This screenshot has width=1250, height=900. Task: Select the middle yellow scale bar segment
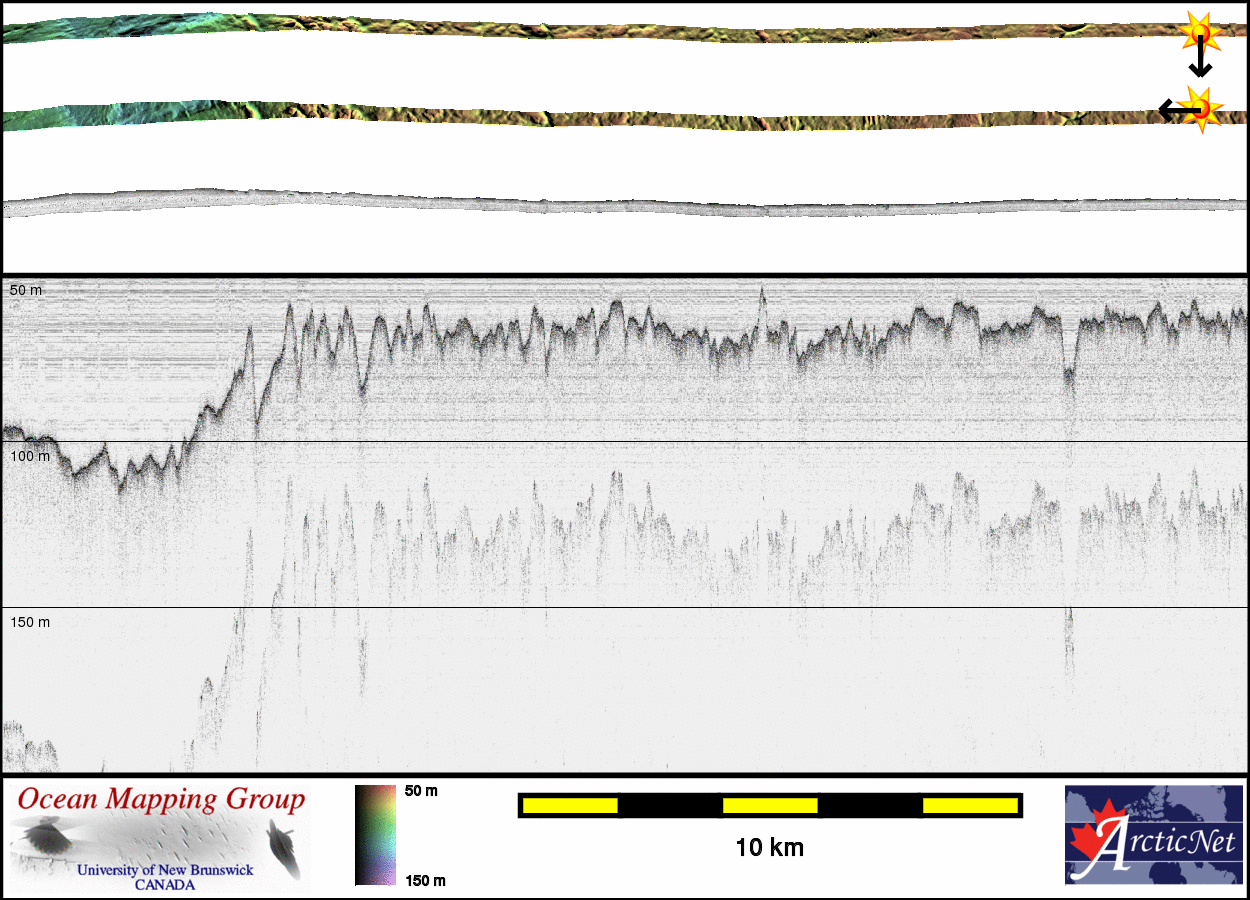[x=770, y=805]
